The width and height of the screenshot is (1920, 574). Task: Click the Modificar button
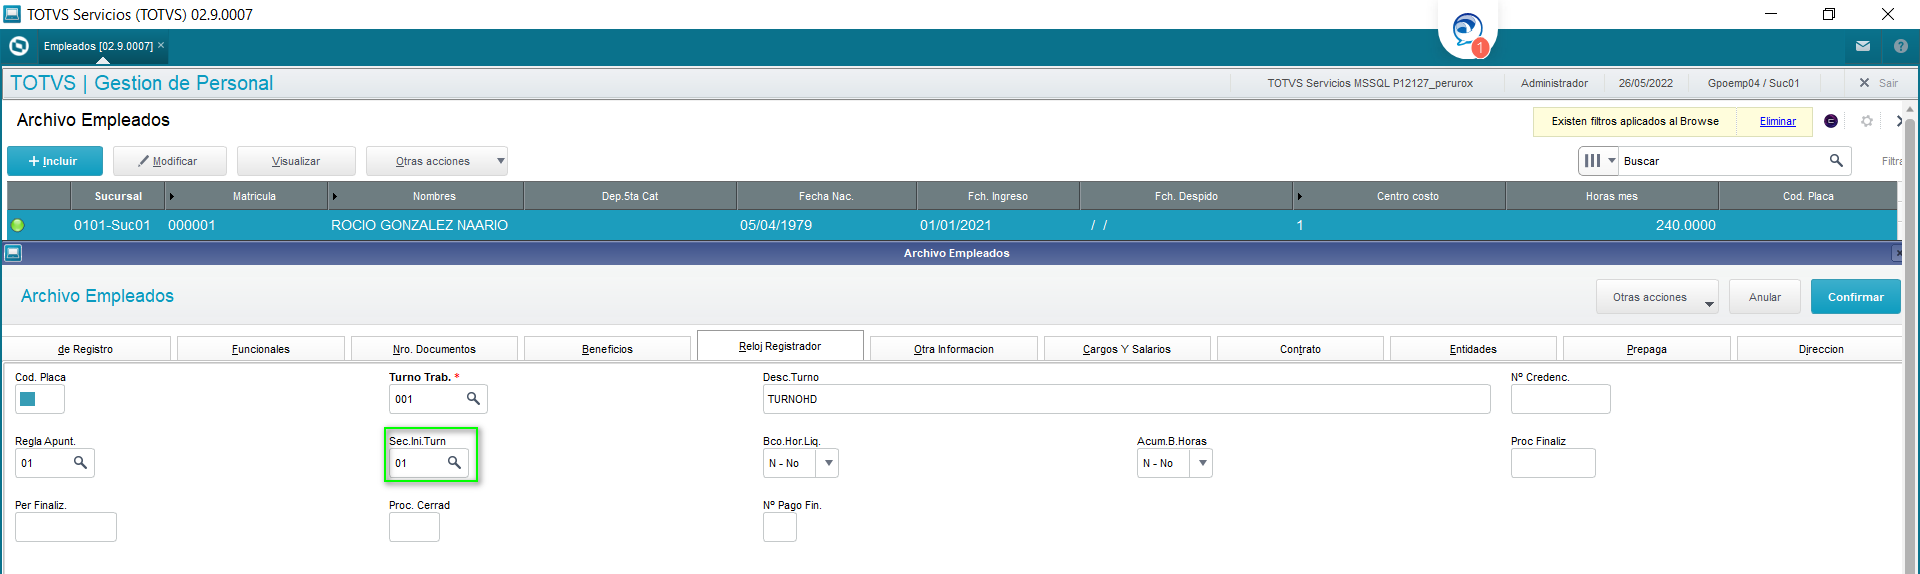click(x=169, y=161)
